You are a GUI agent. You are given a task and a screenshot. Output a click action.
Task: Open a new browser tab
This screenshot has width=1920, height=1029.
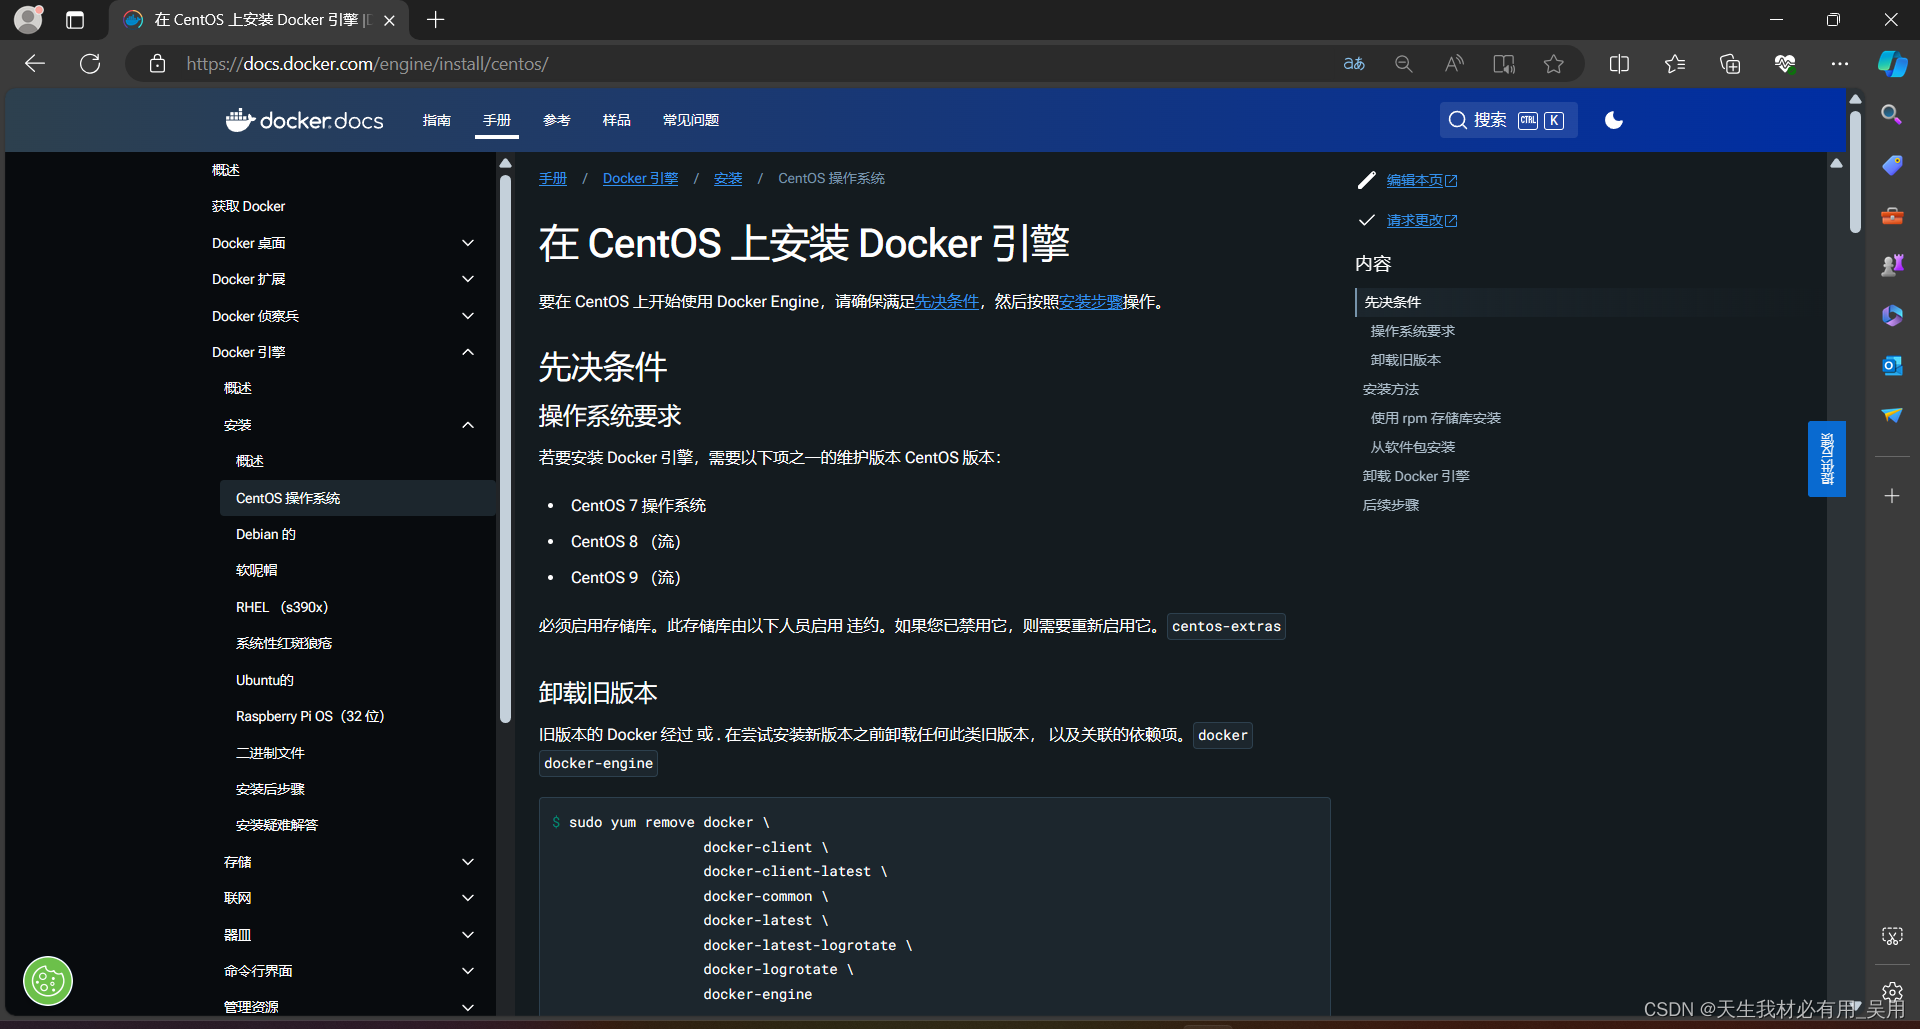tap(436, 20)
